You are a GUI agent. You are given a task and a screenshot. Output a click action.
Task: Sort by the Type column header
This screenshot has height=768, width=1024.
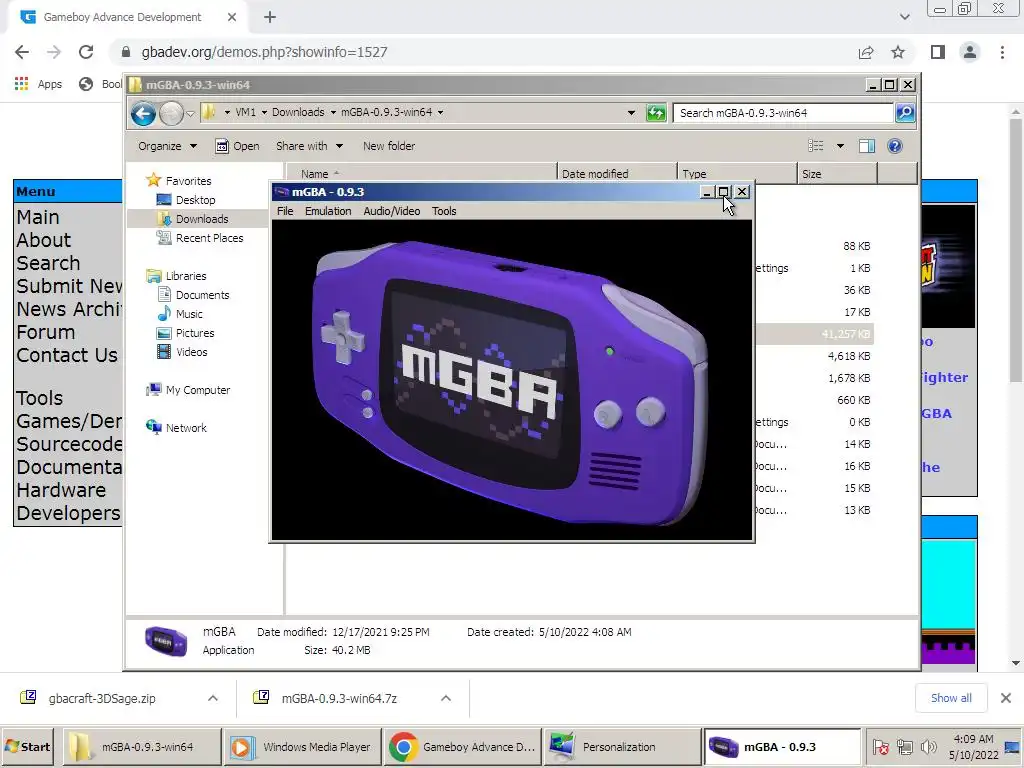click(x=737, y=174)
